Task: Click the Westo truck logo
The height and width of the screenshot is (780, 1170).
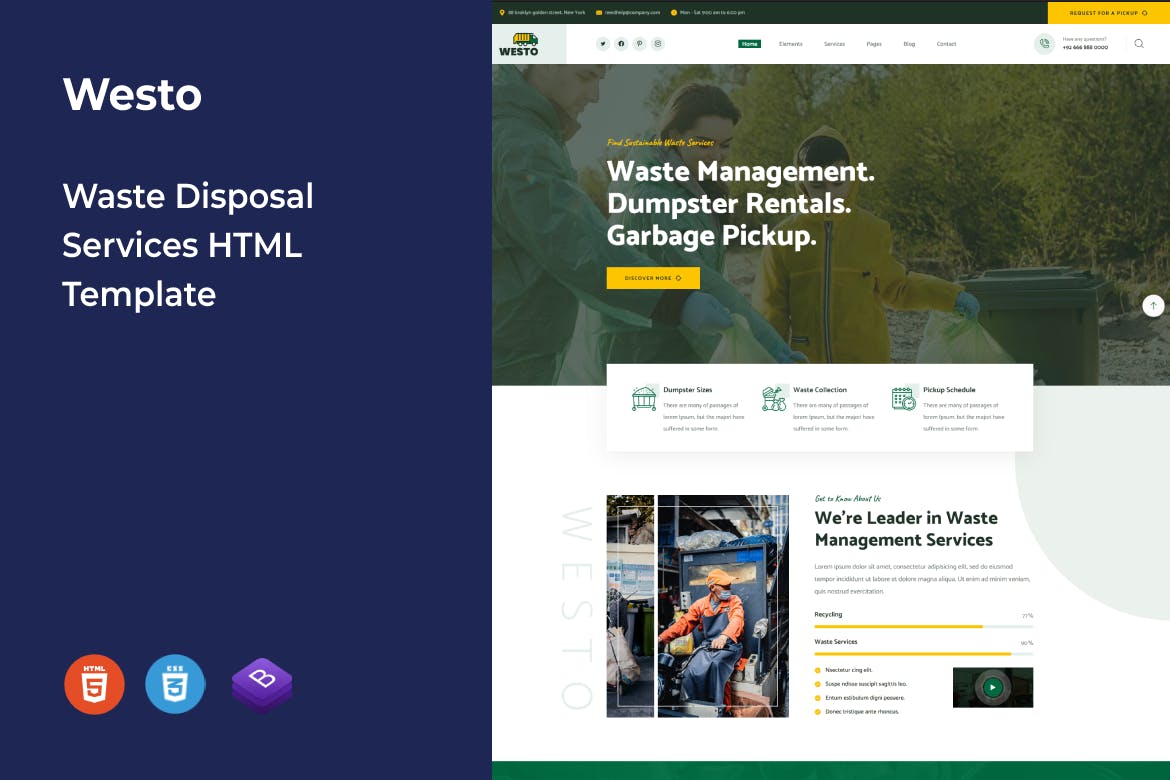Action: coord(519,44)
